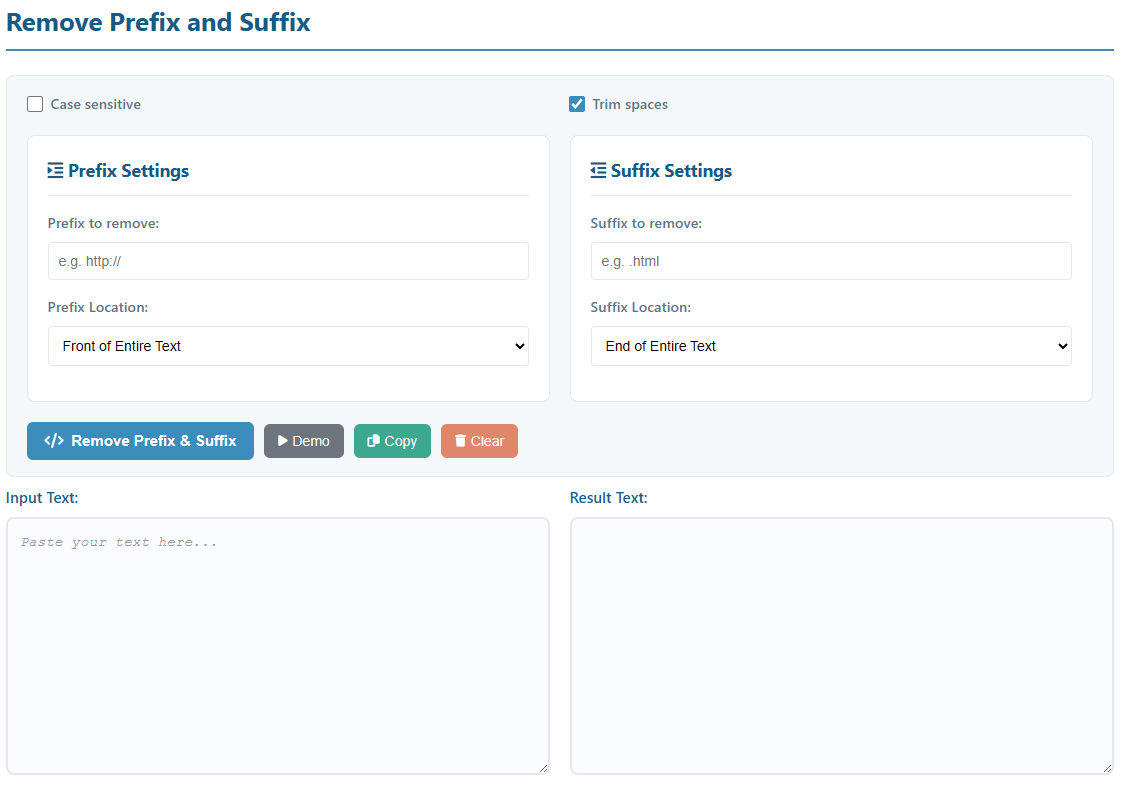Enable the Case sensitive checkbox

pyautogui.click(x=35, y=104)
